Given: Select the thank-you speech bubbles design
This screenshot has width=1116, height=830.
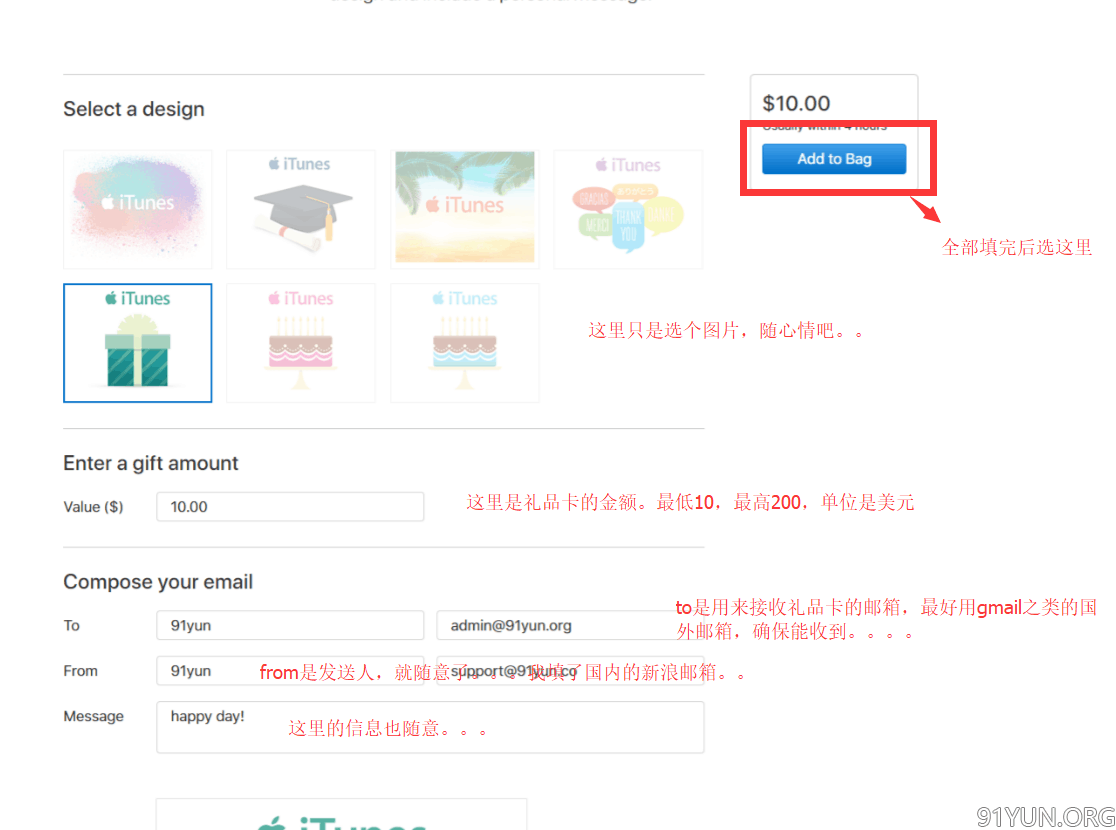Looking at the screenshot, I should click(x=628, y=209).
